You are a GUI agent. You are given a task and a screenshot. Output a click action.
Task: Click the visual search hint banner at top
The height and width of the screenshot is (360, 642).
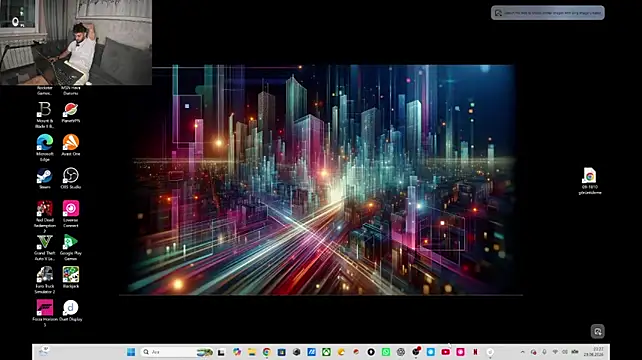[547, 13]
